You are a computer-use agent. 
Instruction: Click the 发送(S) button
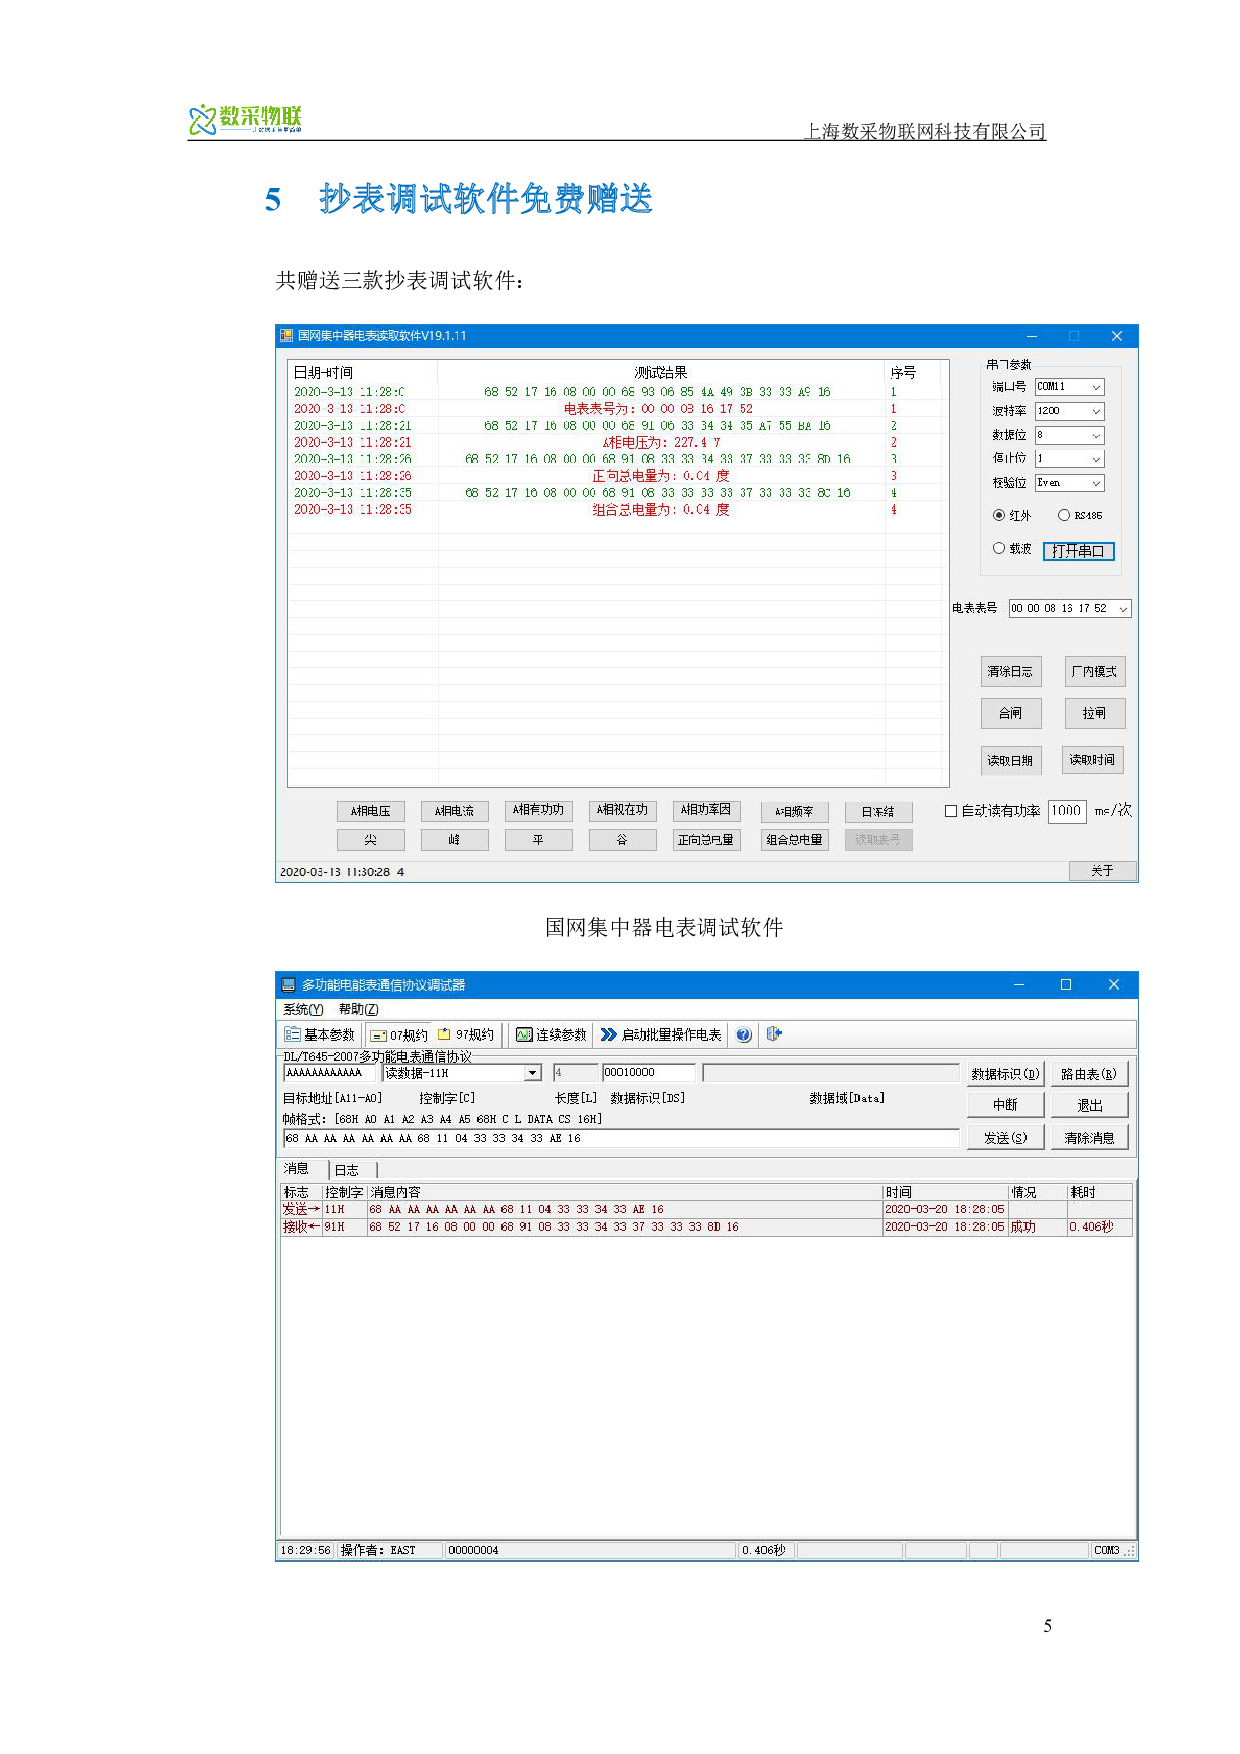click(1005, 1138)
